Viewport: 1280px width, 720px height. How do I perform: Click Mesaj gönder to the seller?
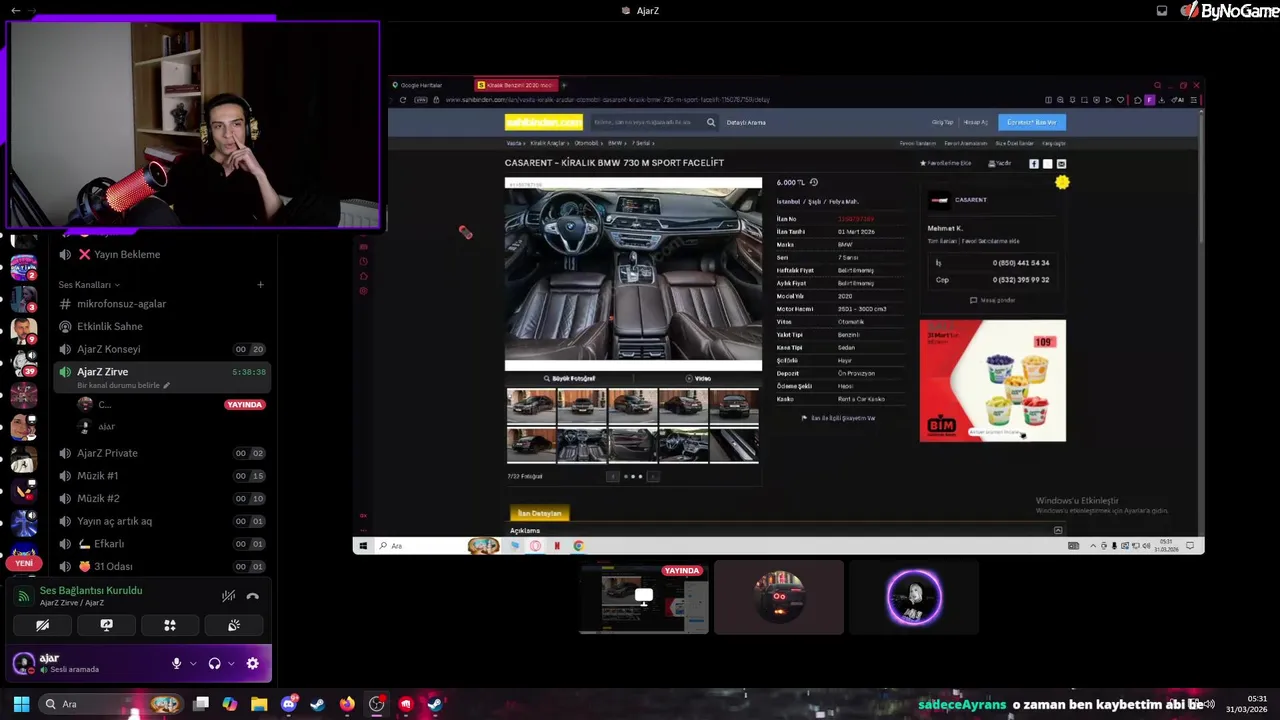point(993,300)
